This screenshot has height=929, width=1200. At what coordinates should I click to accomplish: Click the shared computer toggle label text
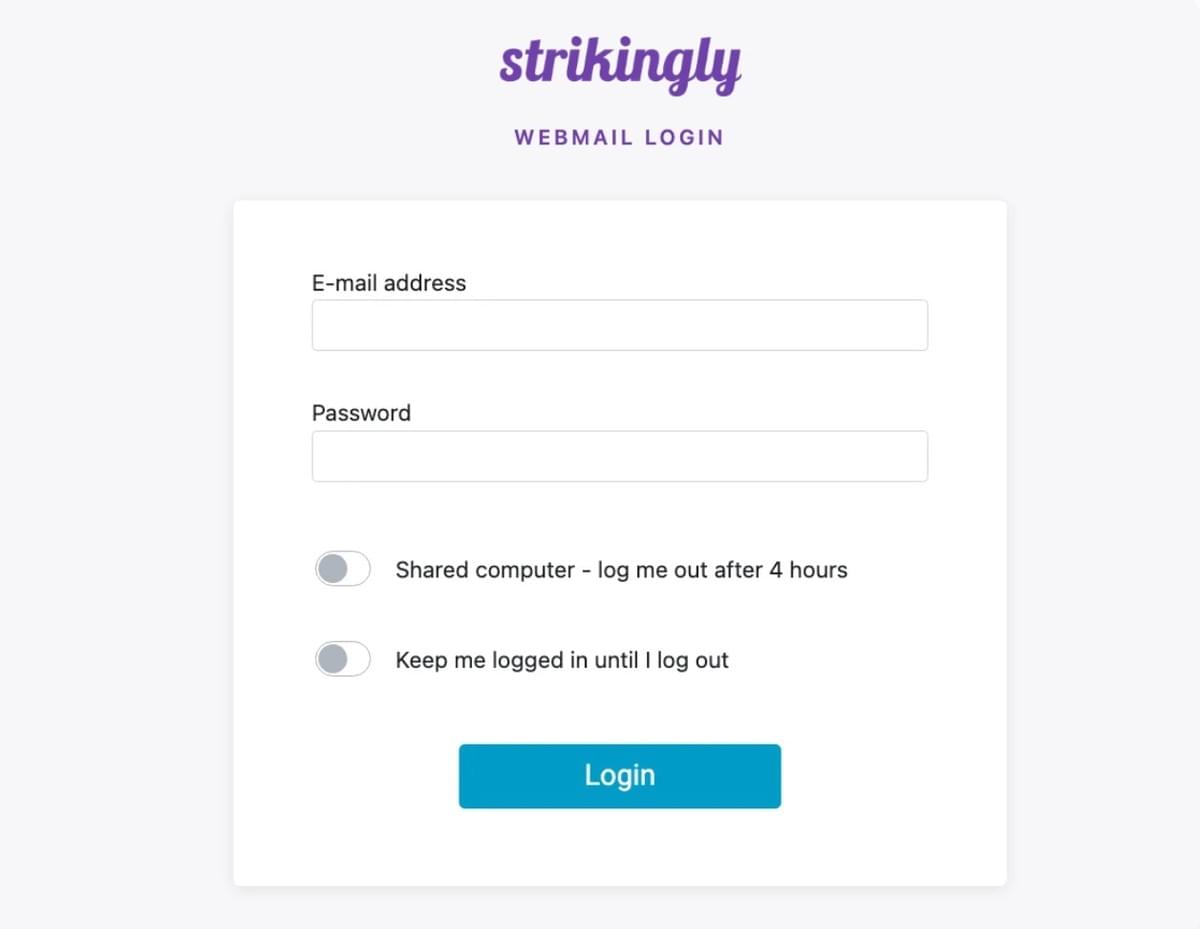point(622,569)
